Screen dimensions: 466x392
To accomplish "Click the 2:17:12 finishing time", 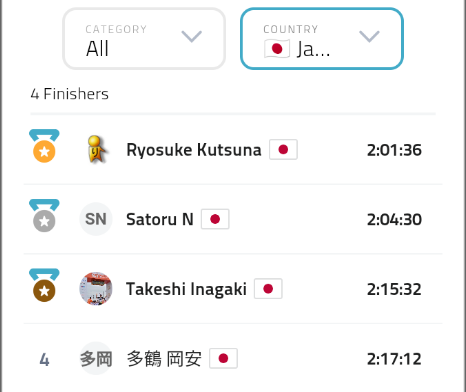I will (394, 359).
